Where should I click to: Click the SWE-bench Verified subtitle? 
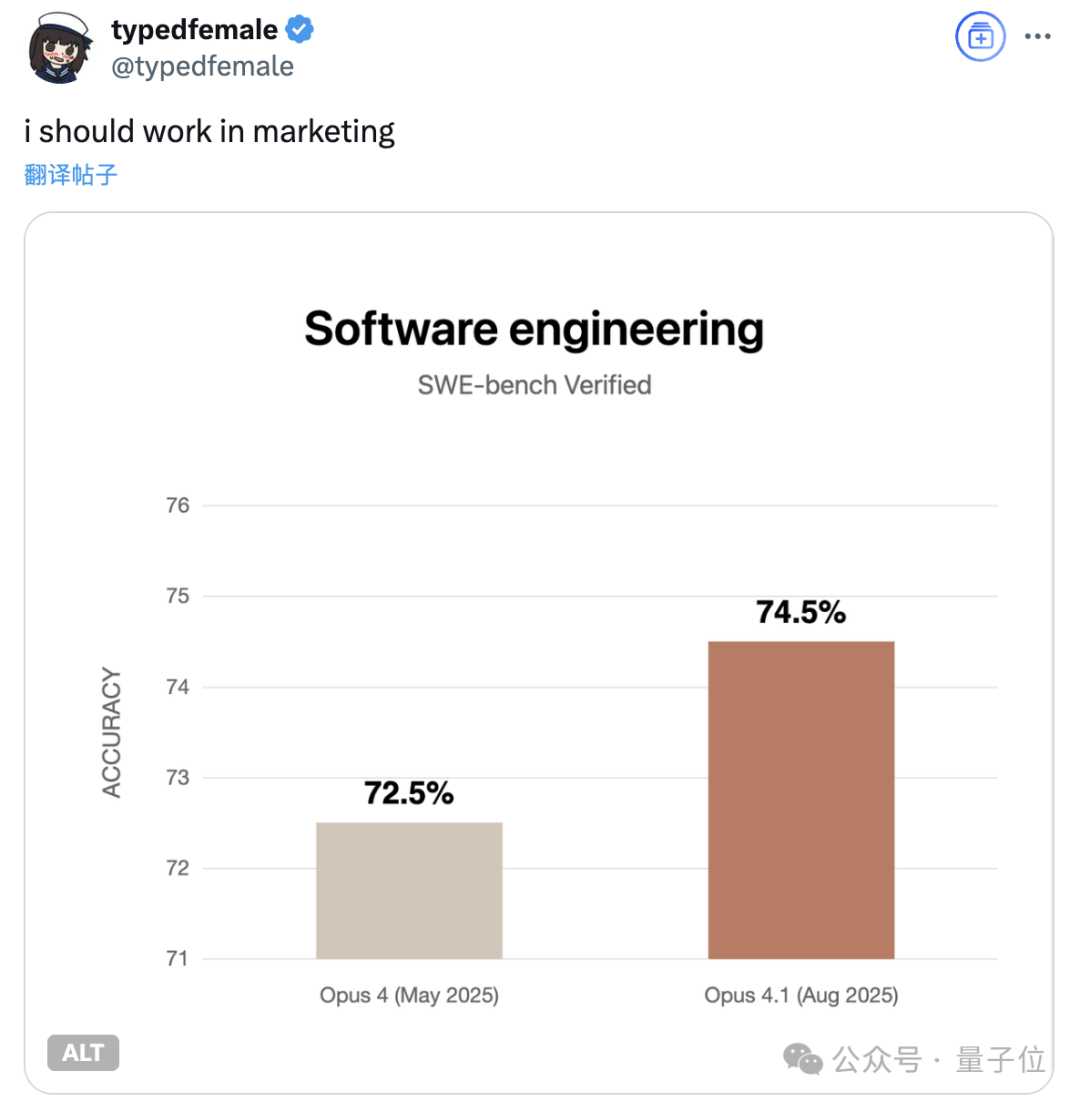535,385
